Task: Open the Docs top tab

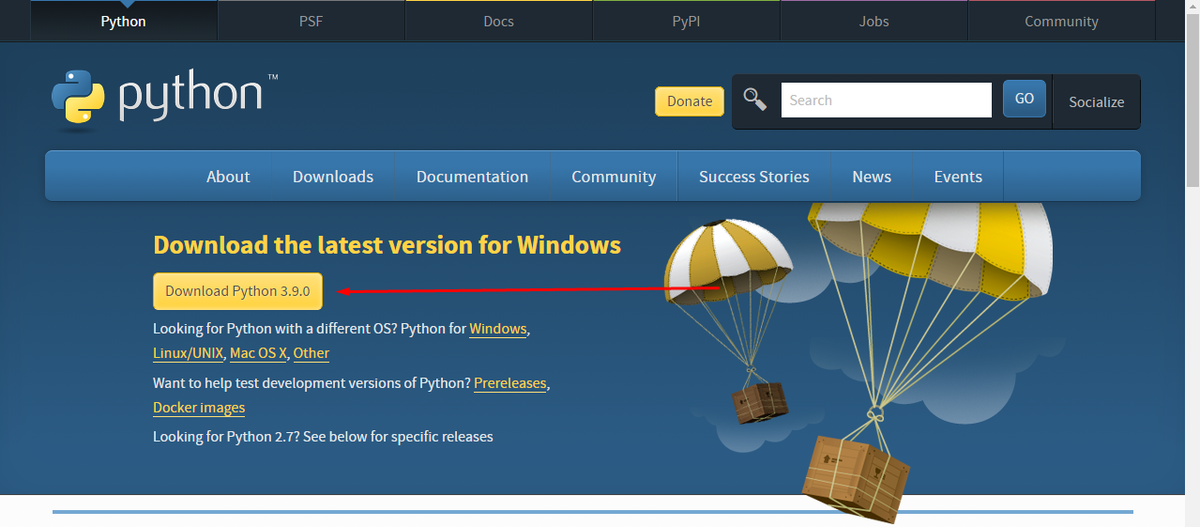Action: pyautogui.click(x=498, y=21)
